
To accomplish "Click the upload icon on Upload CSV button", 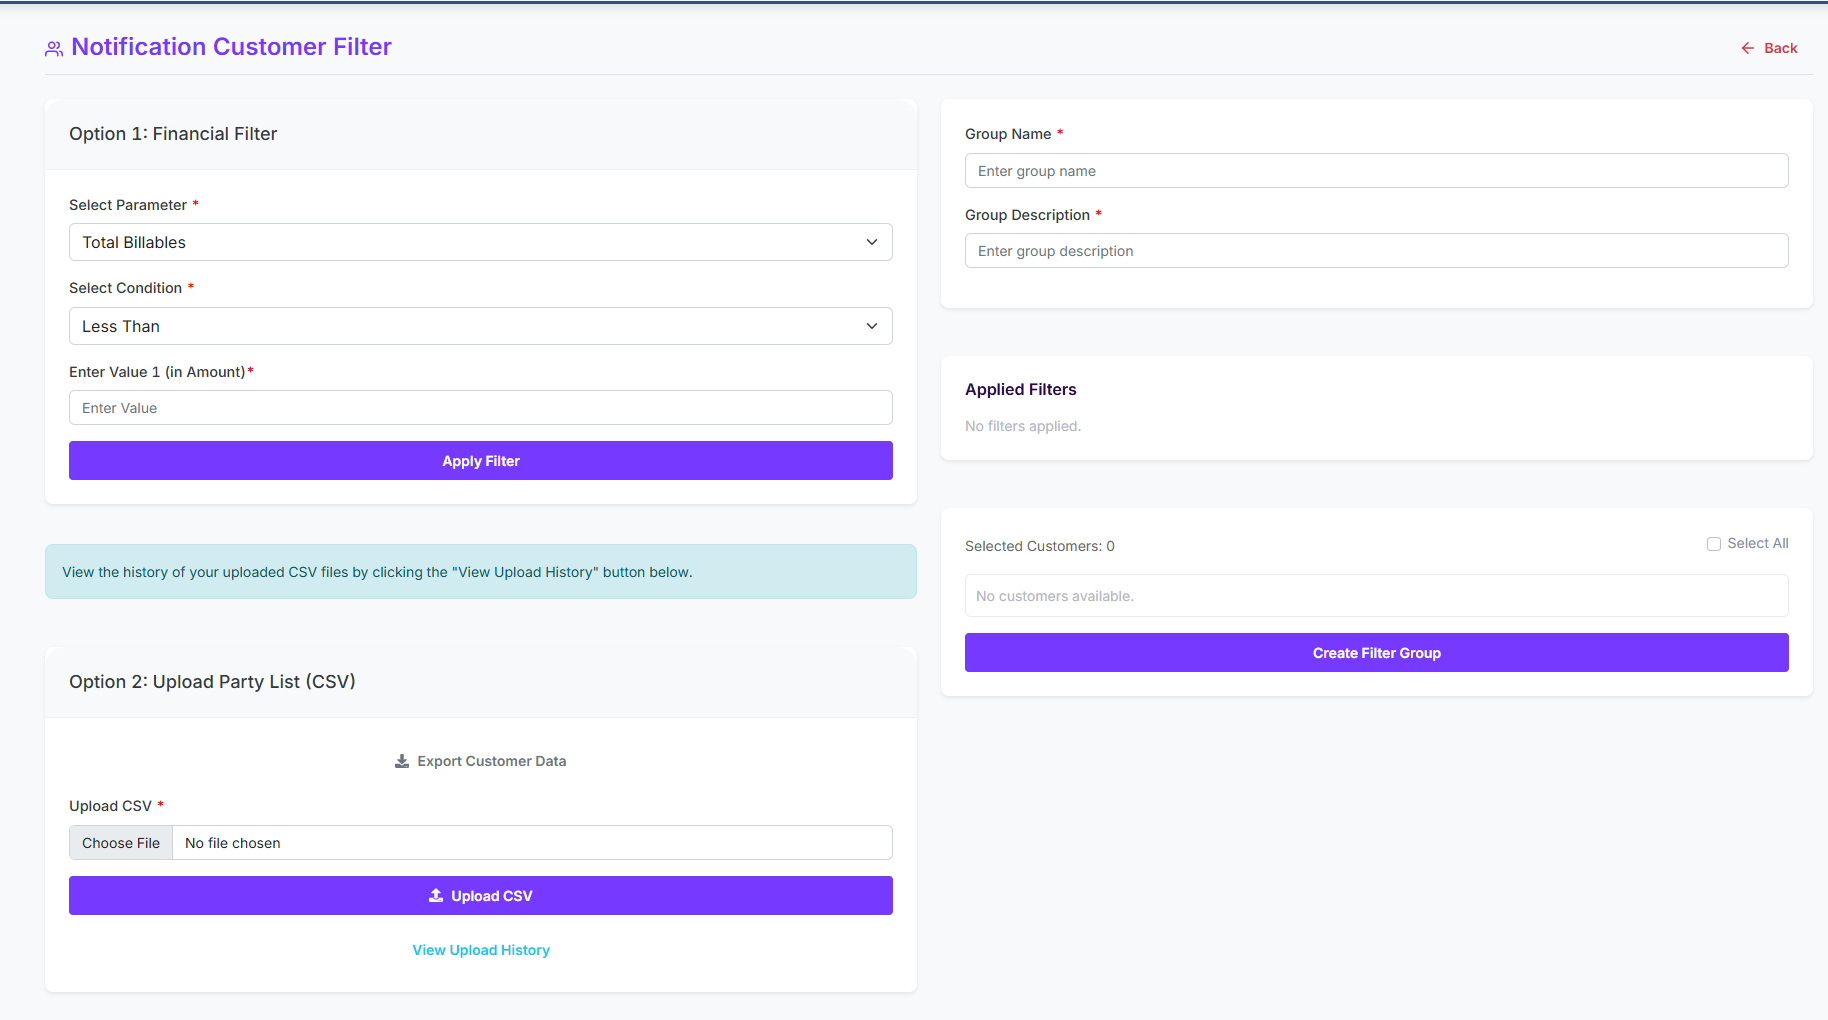I will (x=436, y=896).
